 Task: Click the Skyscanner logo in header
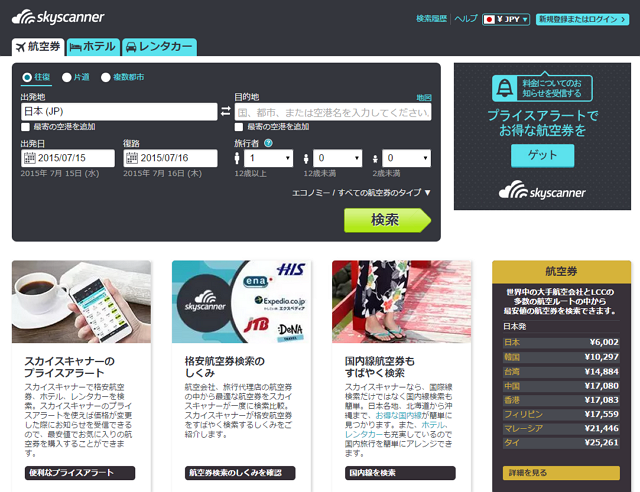tap(58, 17)
